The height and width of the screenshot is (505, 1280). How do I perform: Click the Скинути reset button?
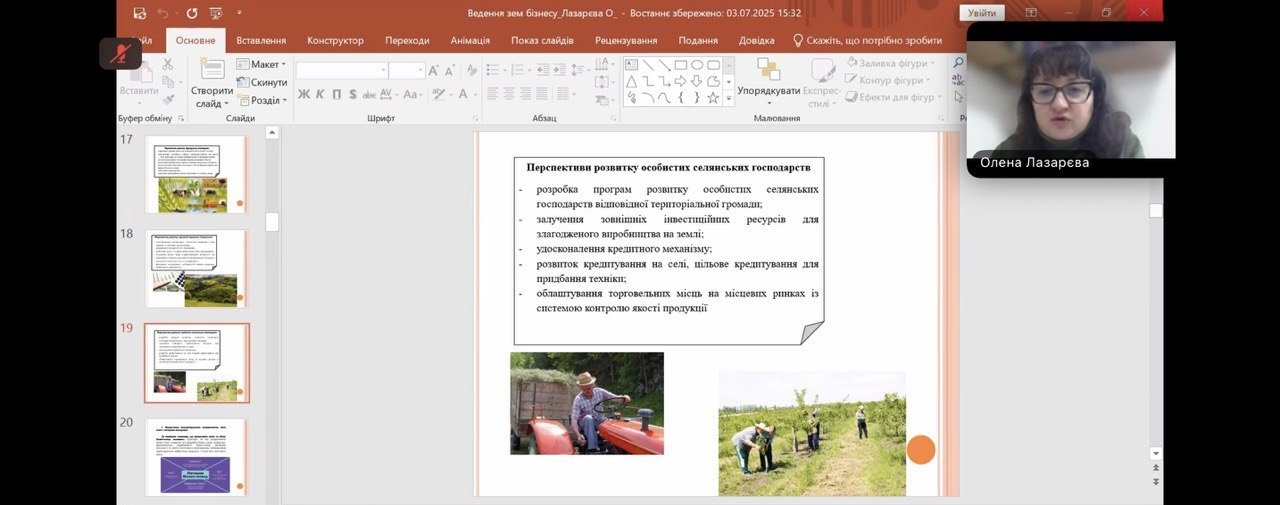[x=262, y=82]
